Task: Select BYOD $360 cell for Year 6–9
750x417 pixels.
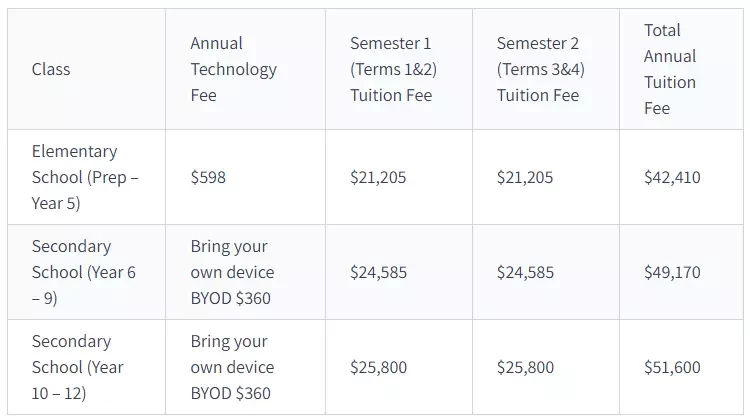Action: coord(245,272)
